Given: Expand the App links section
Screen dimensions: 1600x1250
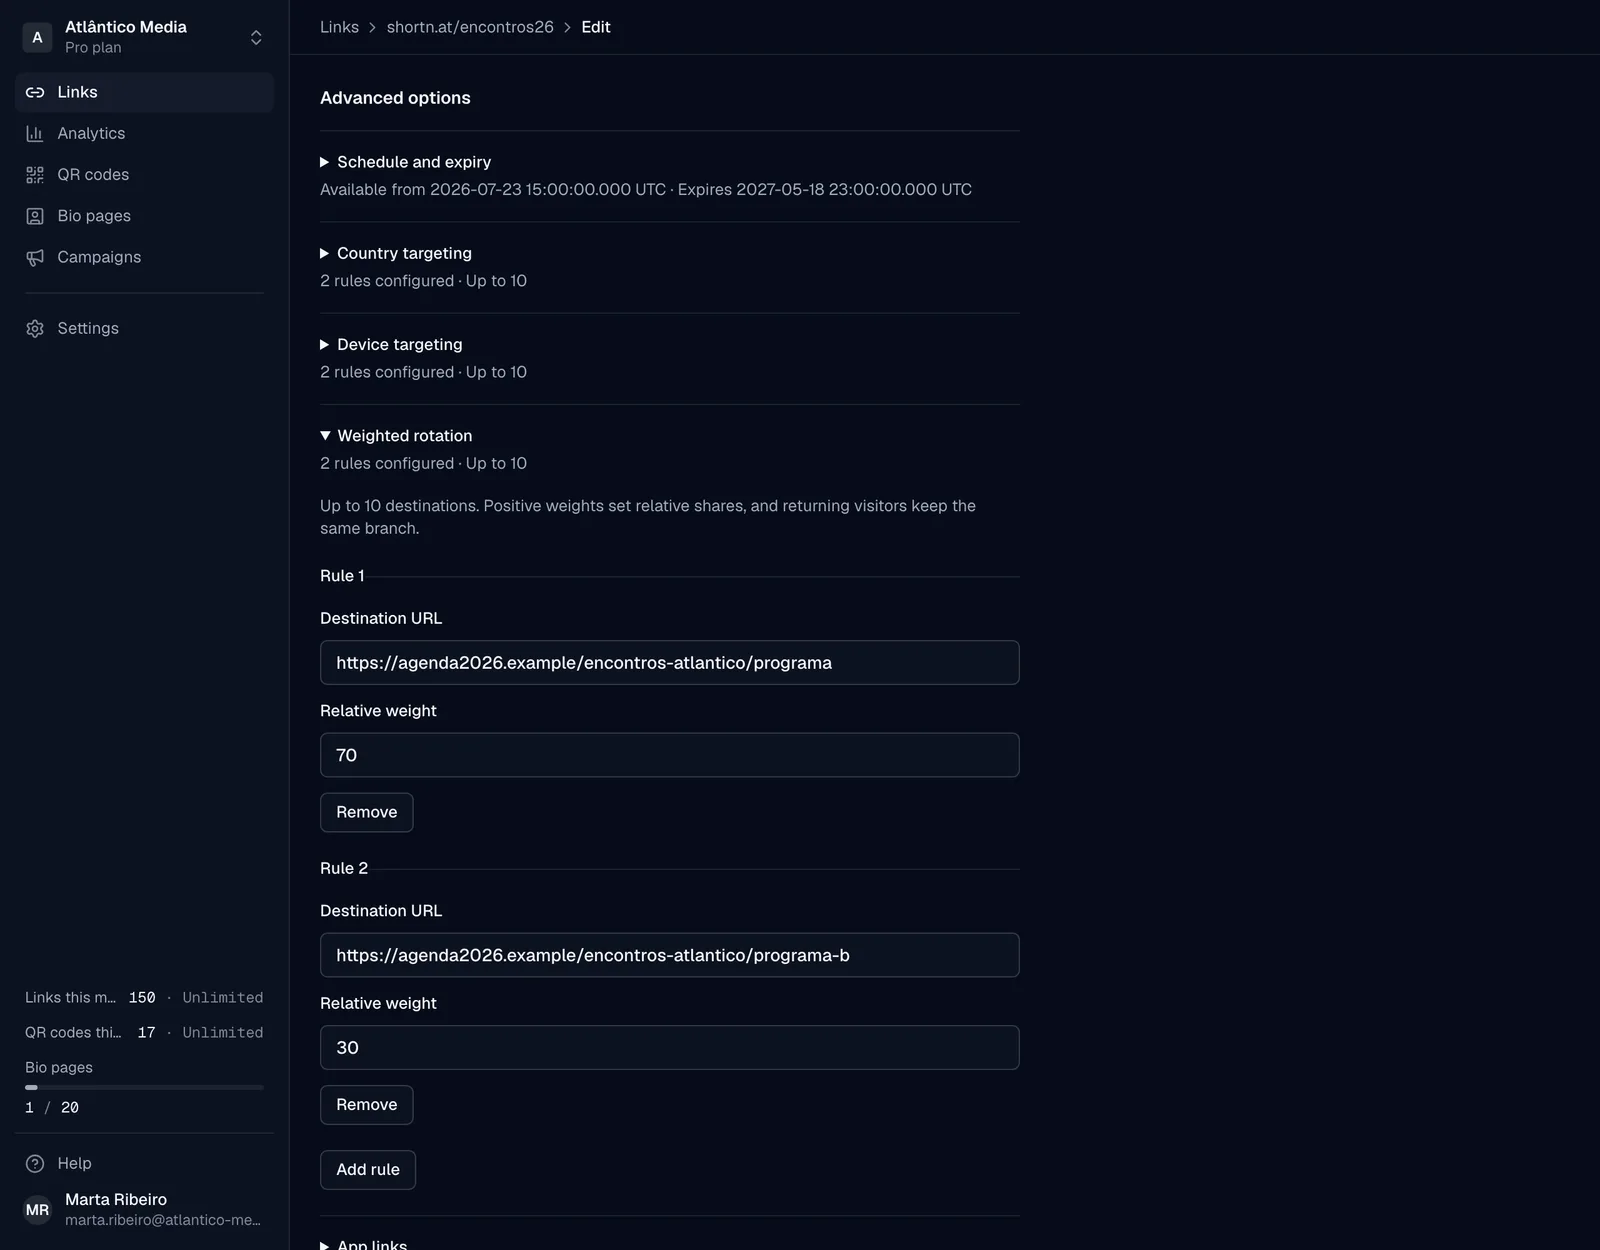Looking at the screenshot, I should tap(364, 1244).
